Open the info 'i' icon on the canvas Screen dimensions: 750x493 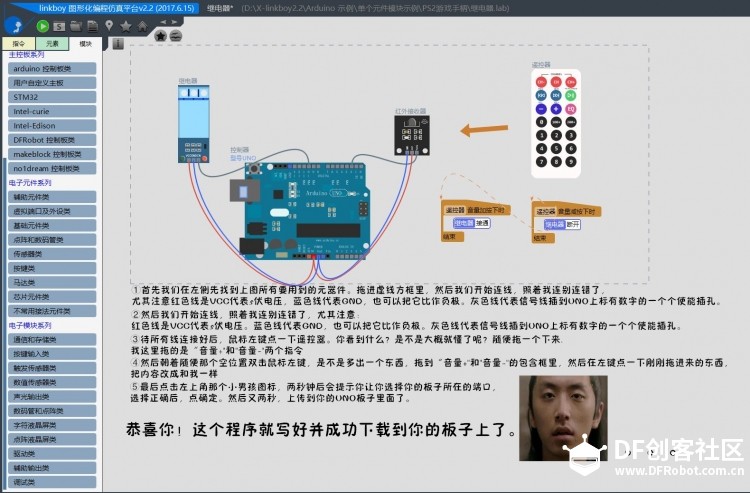(118, 44)
